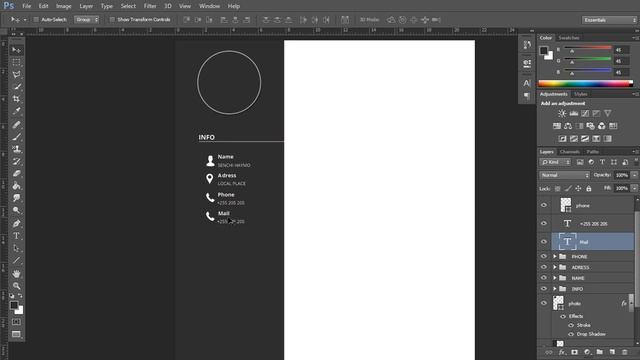Expand the INFO layer group

555,289
